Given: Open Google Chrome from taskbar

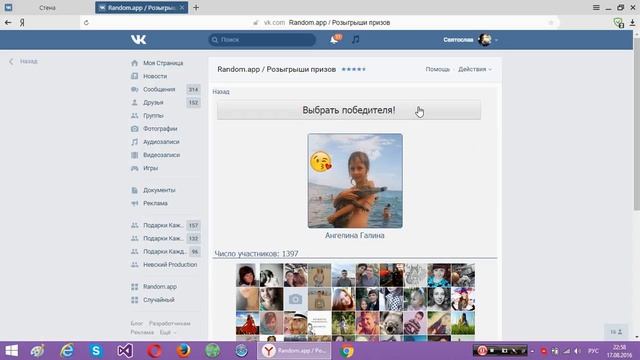Looking at the screenshot, I should (x=346, y=351).
